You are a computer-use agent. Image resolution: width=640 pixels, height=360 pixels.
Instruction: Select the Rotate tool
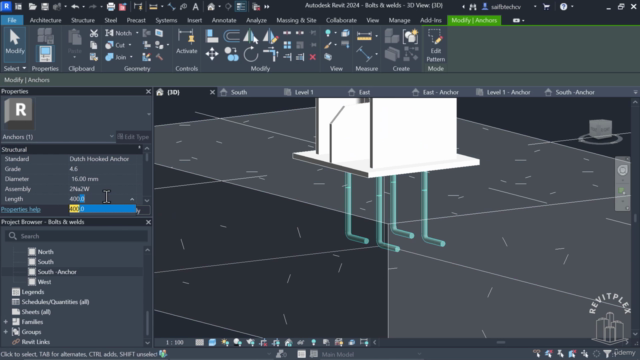251,54
